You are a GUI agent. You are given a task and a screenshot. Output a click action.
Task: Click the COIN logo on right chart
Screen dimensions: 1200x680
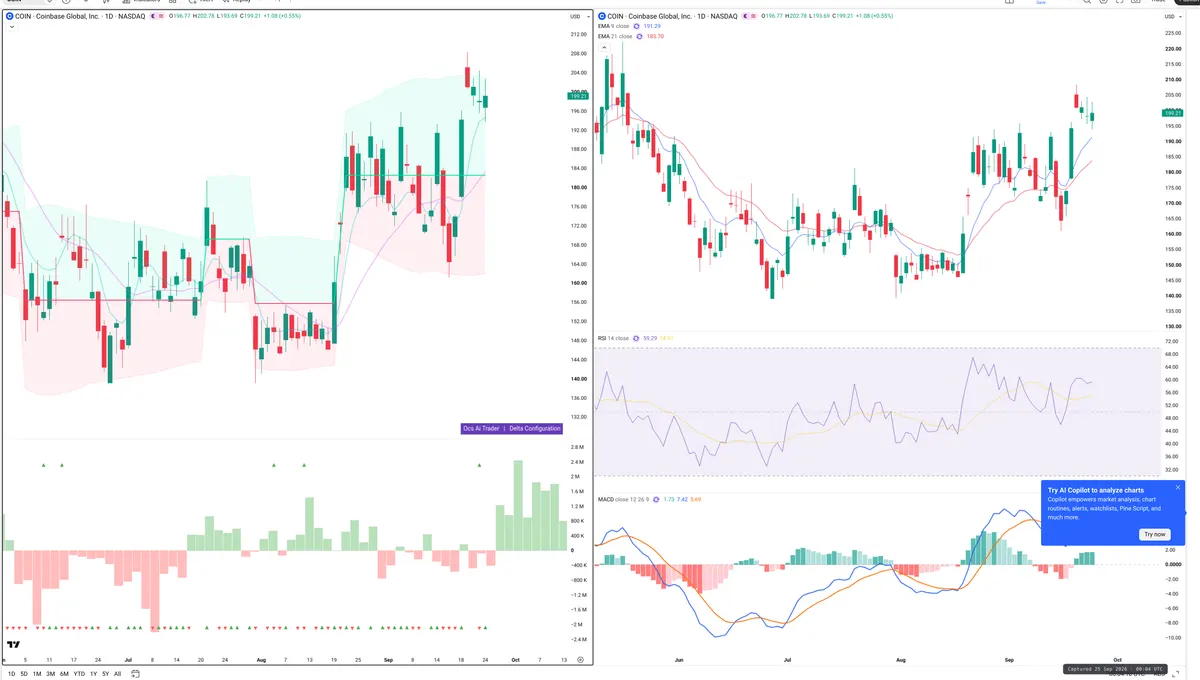pos(602,16)
